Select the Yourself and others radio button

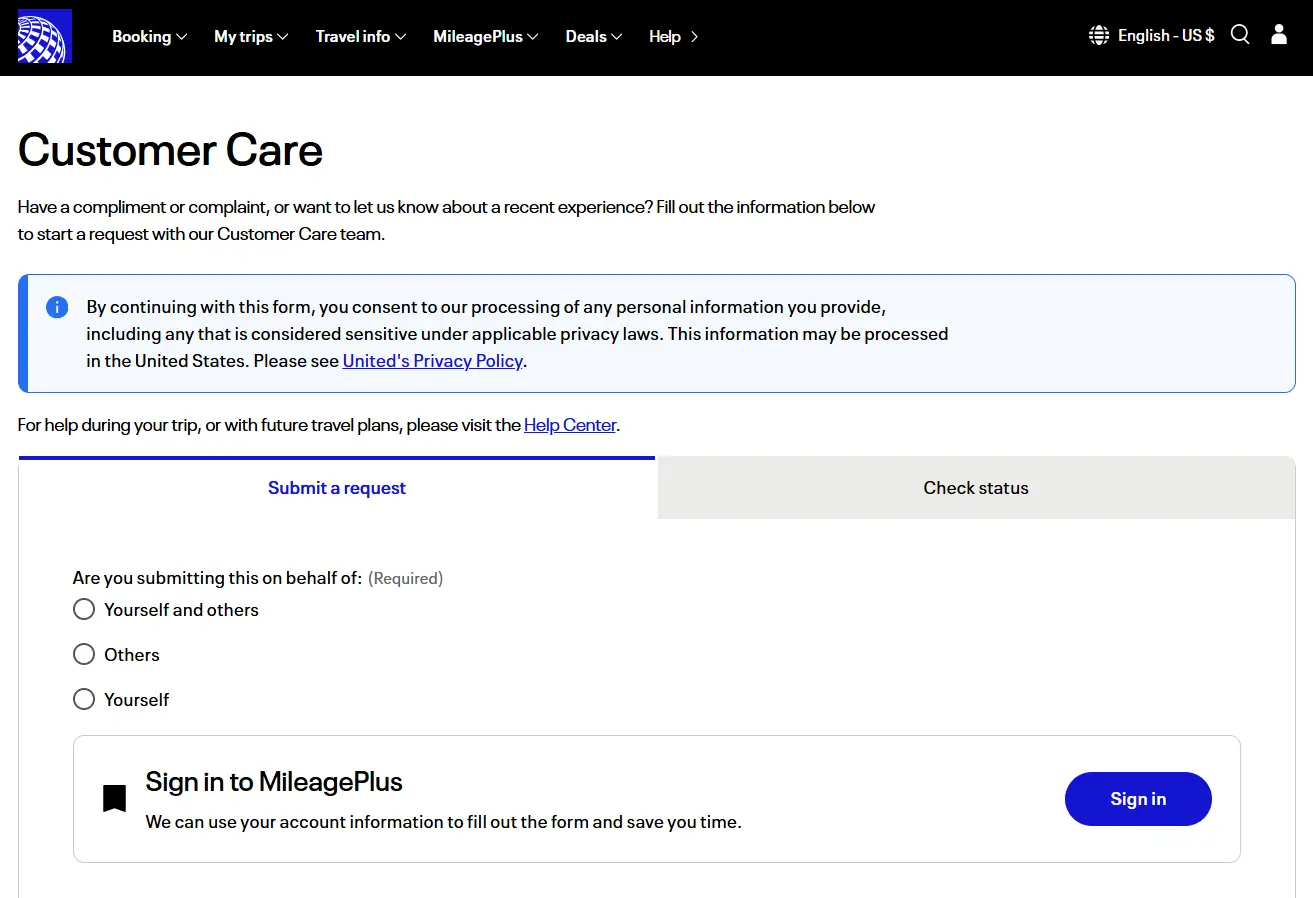click(x=84, y=609)
